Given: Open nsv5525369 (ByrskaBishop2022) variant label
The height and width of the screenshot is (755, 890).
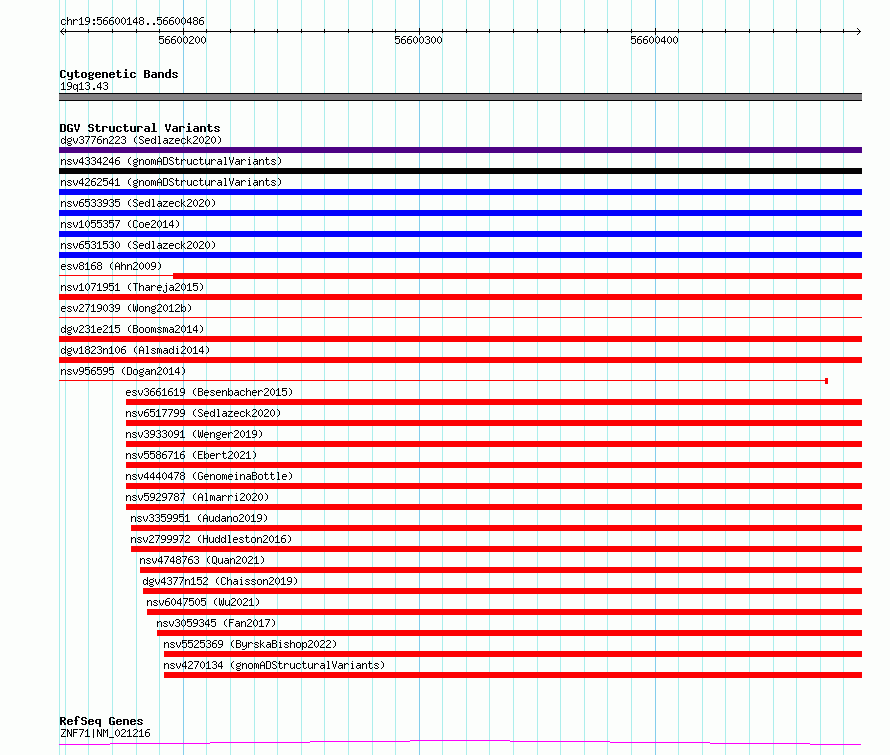Looking at the screenshot, I should point(250,644).
